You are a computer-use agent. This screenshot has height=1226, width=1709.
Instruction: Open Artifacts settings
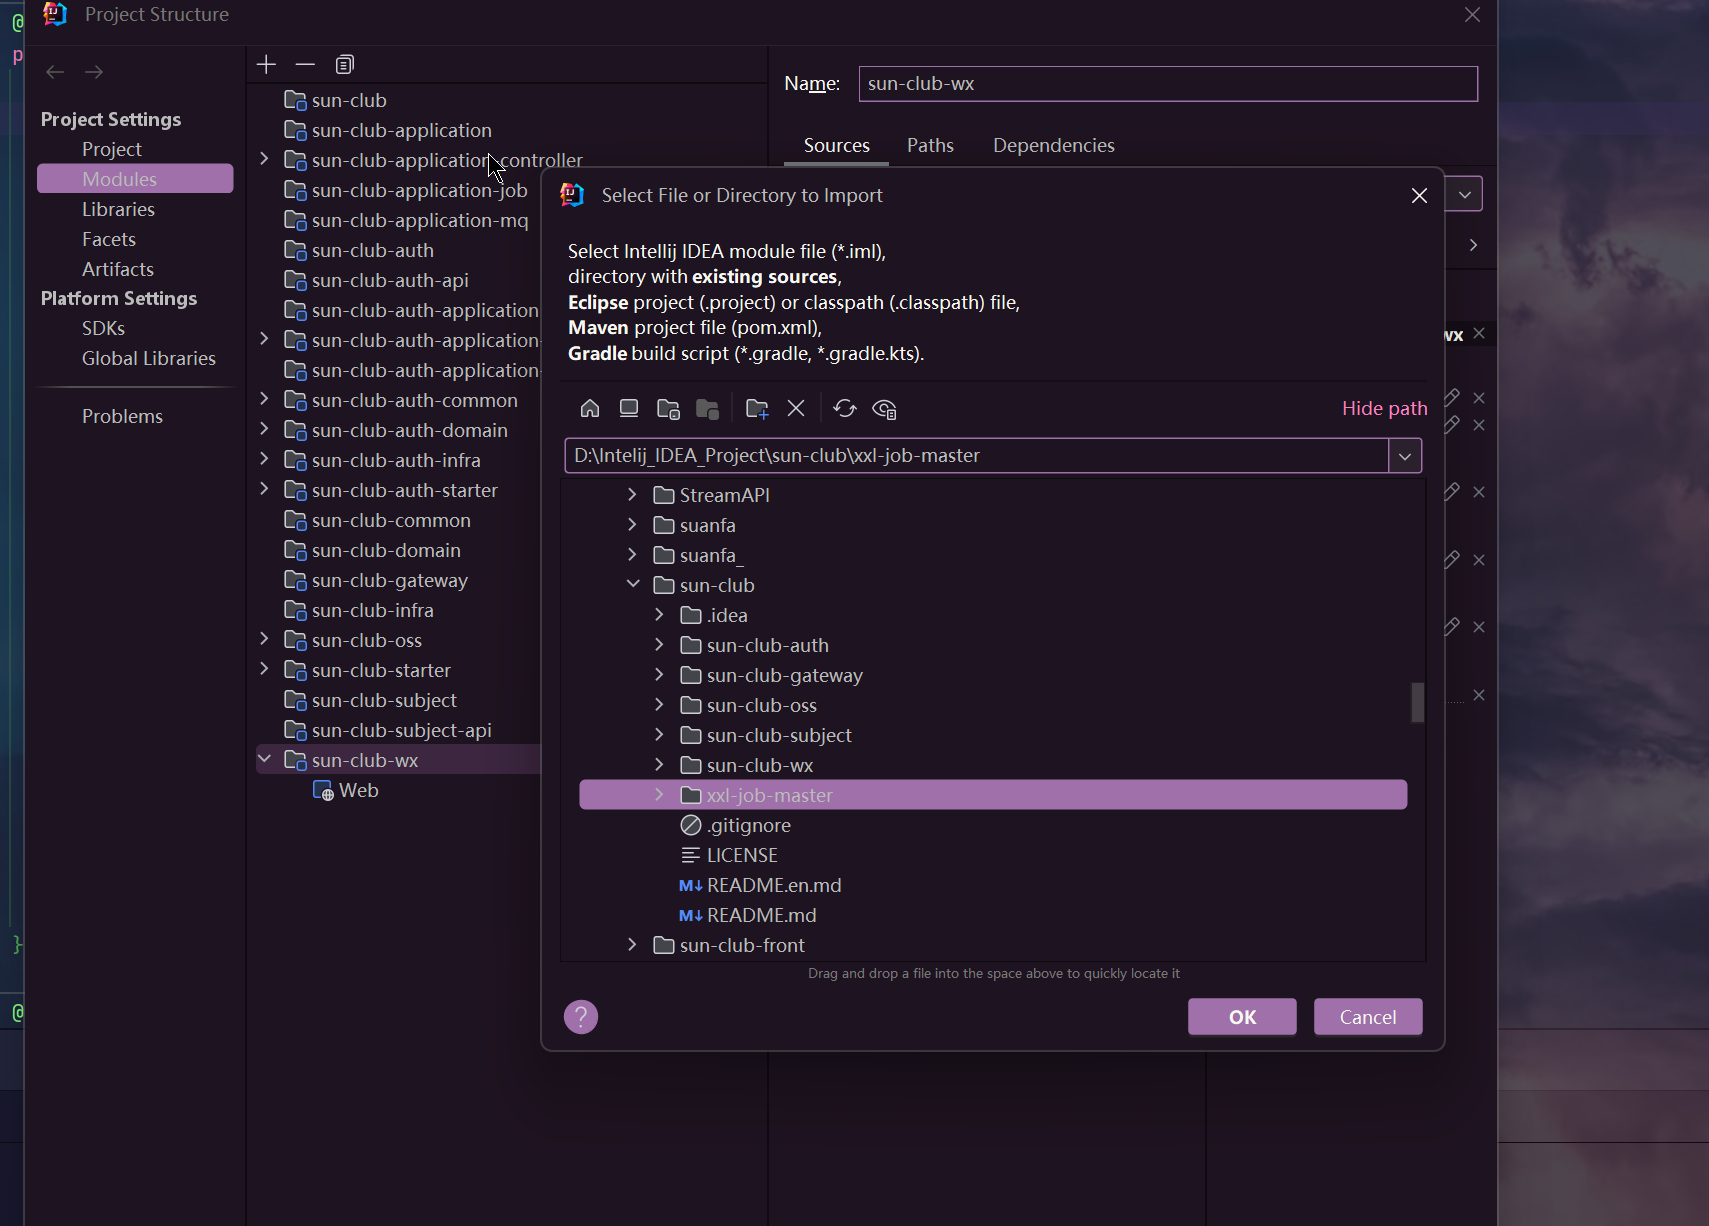coord(118,269)
